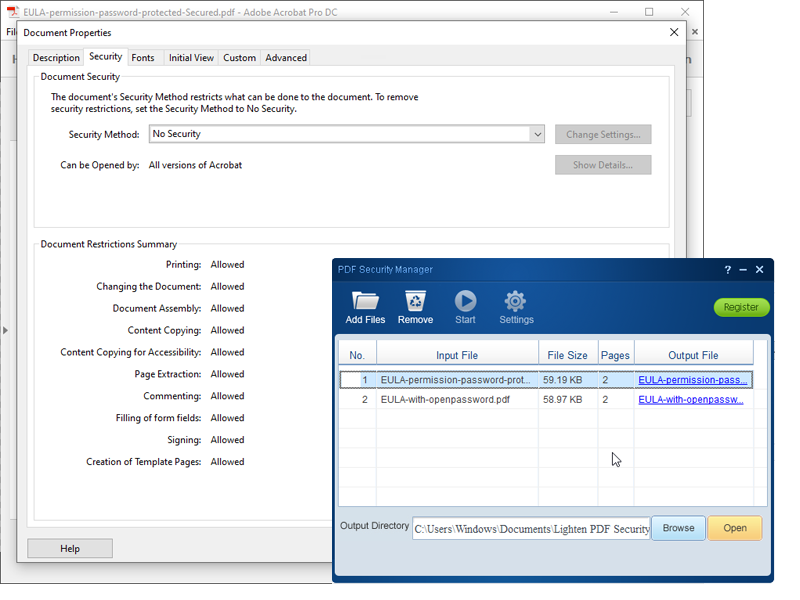The height and width of the screenshot is (600, 800).
Task: Click Content Copying for Accessibility label
Action: [131, 352]
